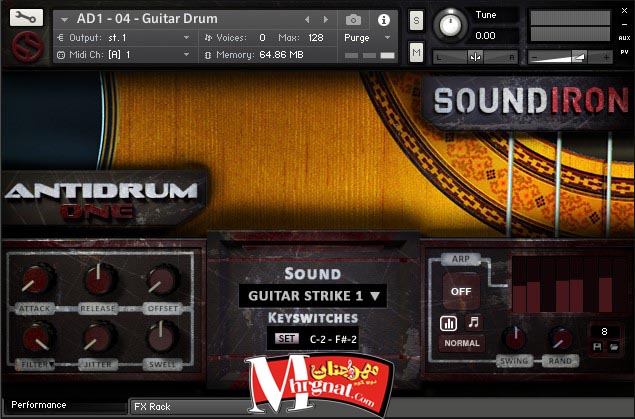Open the camera snapshot view
The height and width of the screenshot is (419, 635).
(353, 19)
